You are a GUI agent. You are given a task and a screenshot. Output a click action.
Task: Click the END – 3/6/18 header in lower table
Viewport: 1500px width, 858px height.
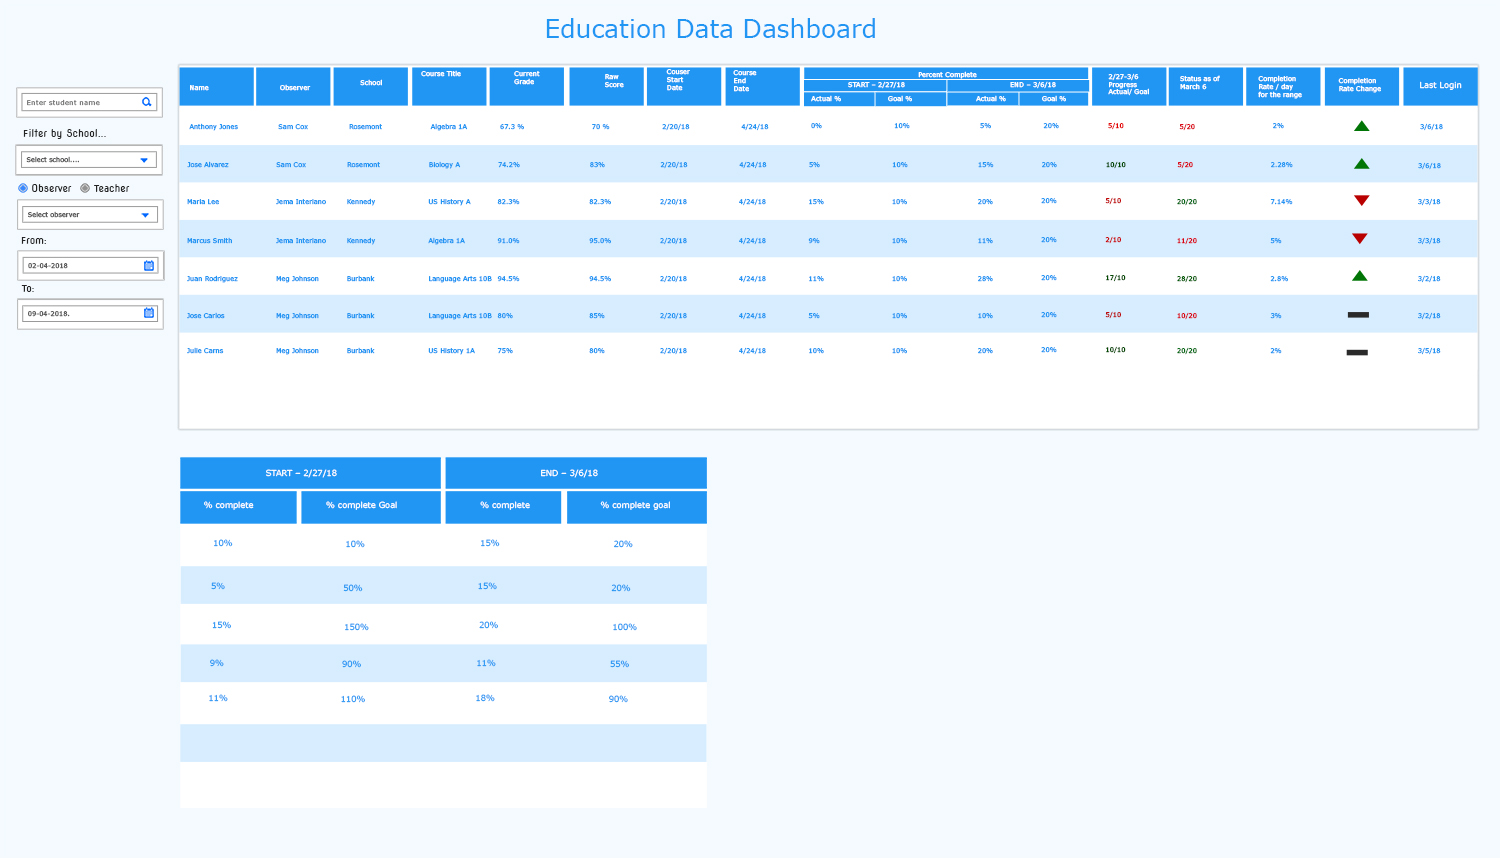coord(576,473)
